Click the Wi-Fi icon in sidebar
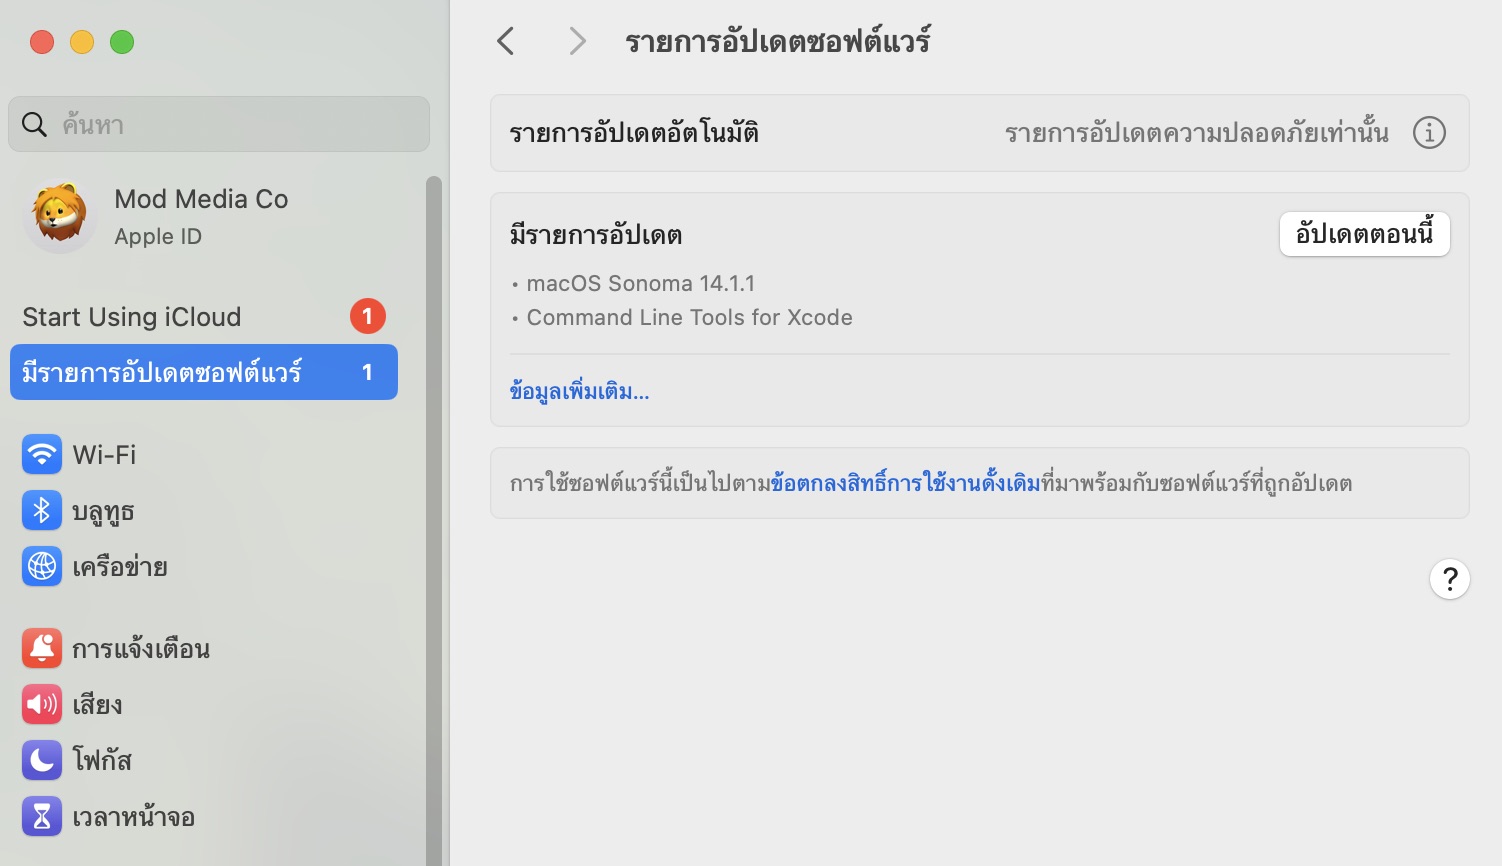 (x=42, y=455)
